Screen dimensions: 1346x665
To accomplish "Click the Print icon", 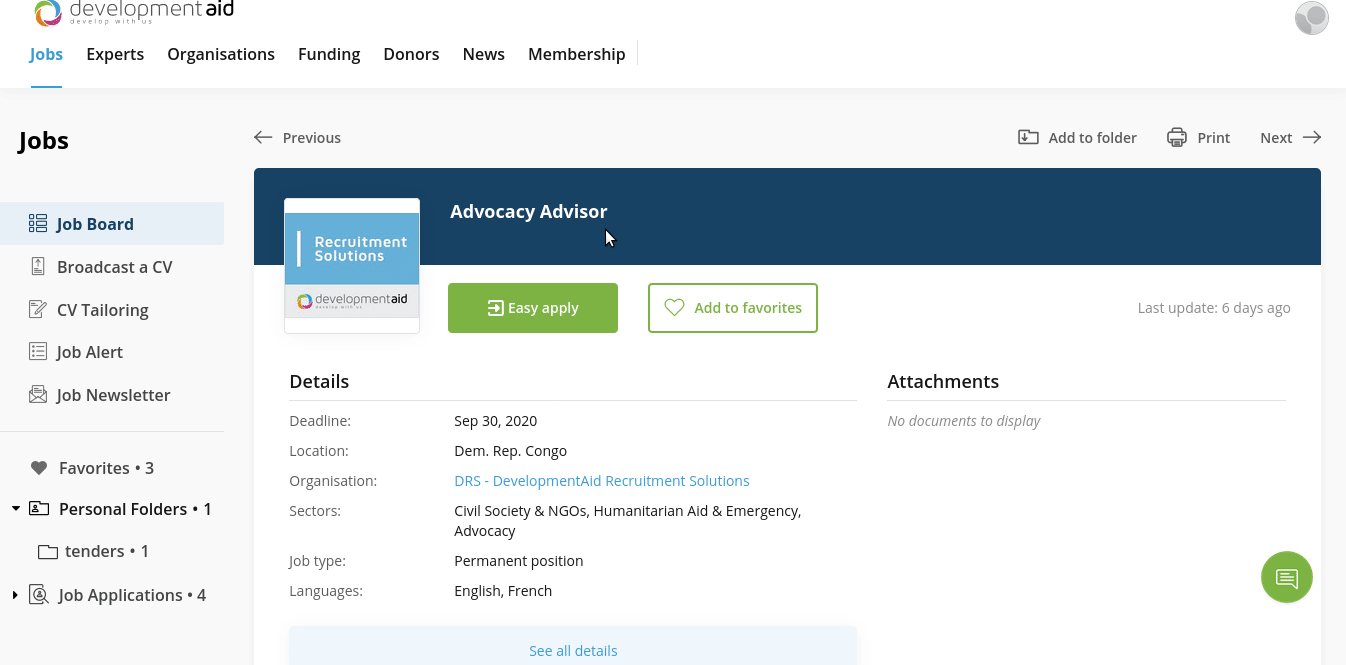I will tap(1175, 137).
